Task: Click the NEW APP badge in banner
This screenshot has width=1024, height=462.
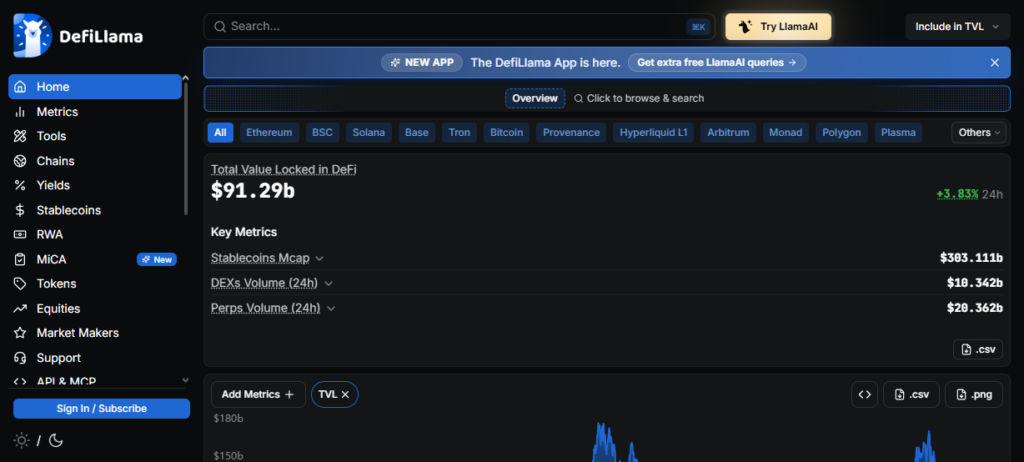Action: [422, 63]
